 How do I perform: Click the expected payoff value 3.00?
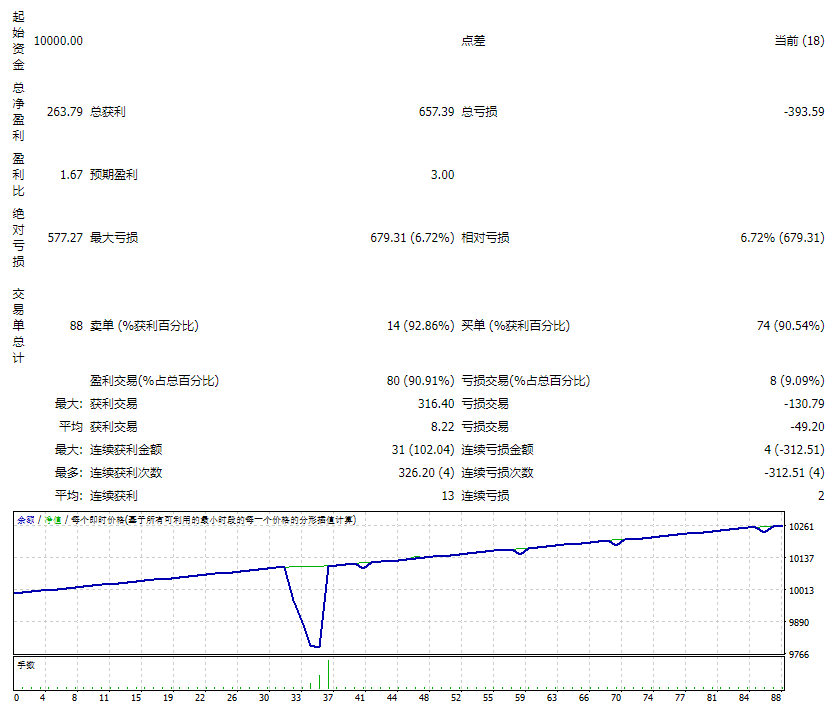tap(443, 174)
